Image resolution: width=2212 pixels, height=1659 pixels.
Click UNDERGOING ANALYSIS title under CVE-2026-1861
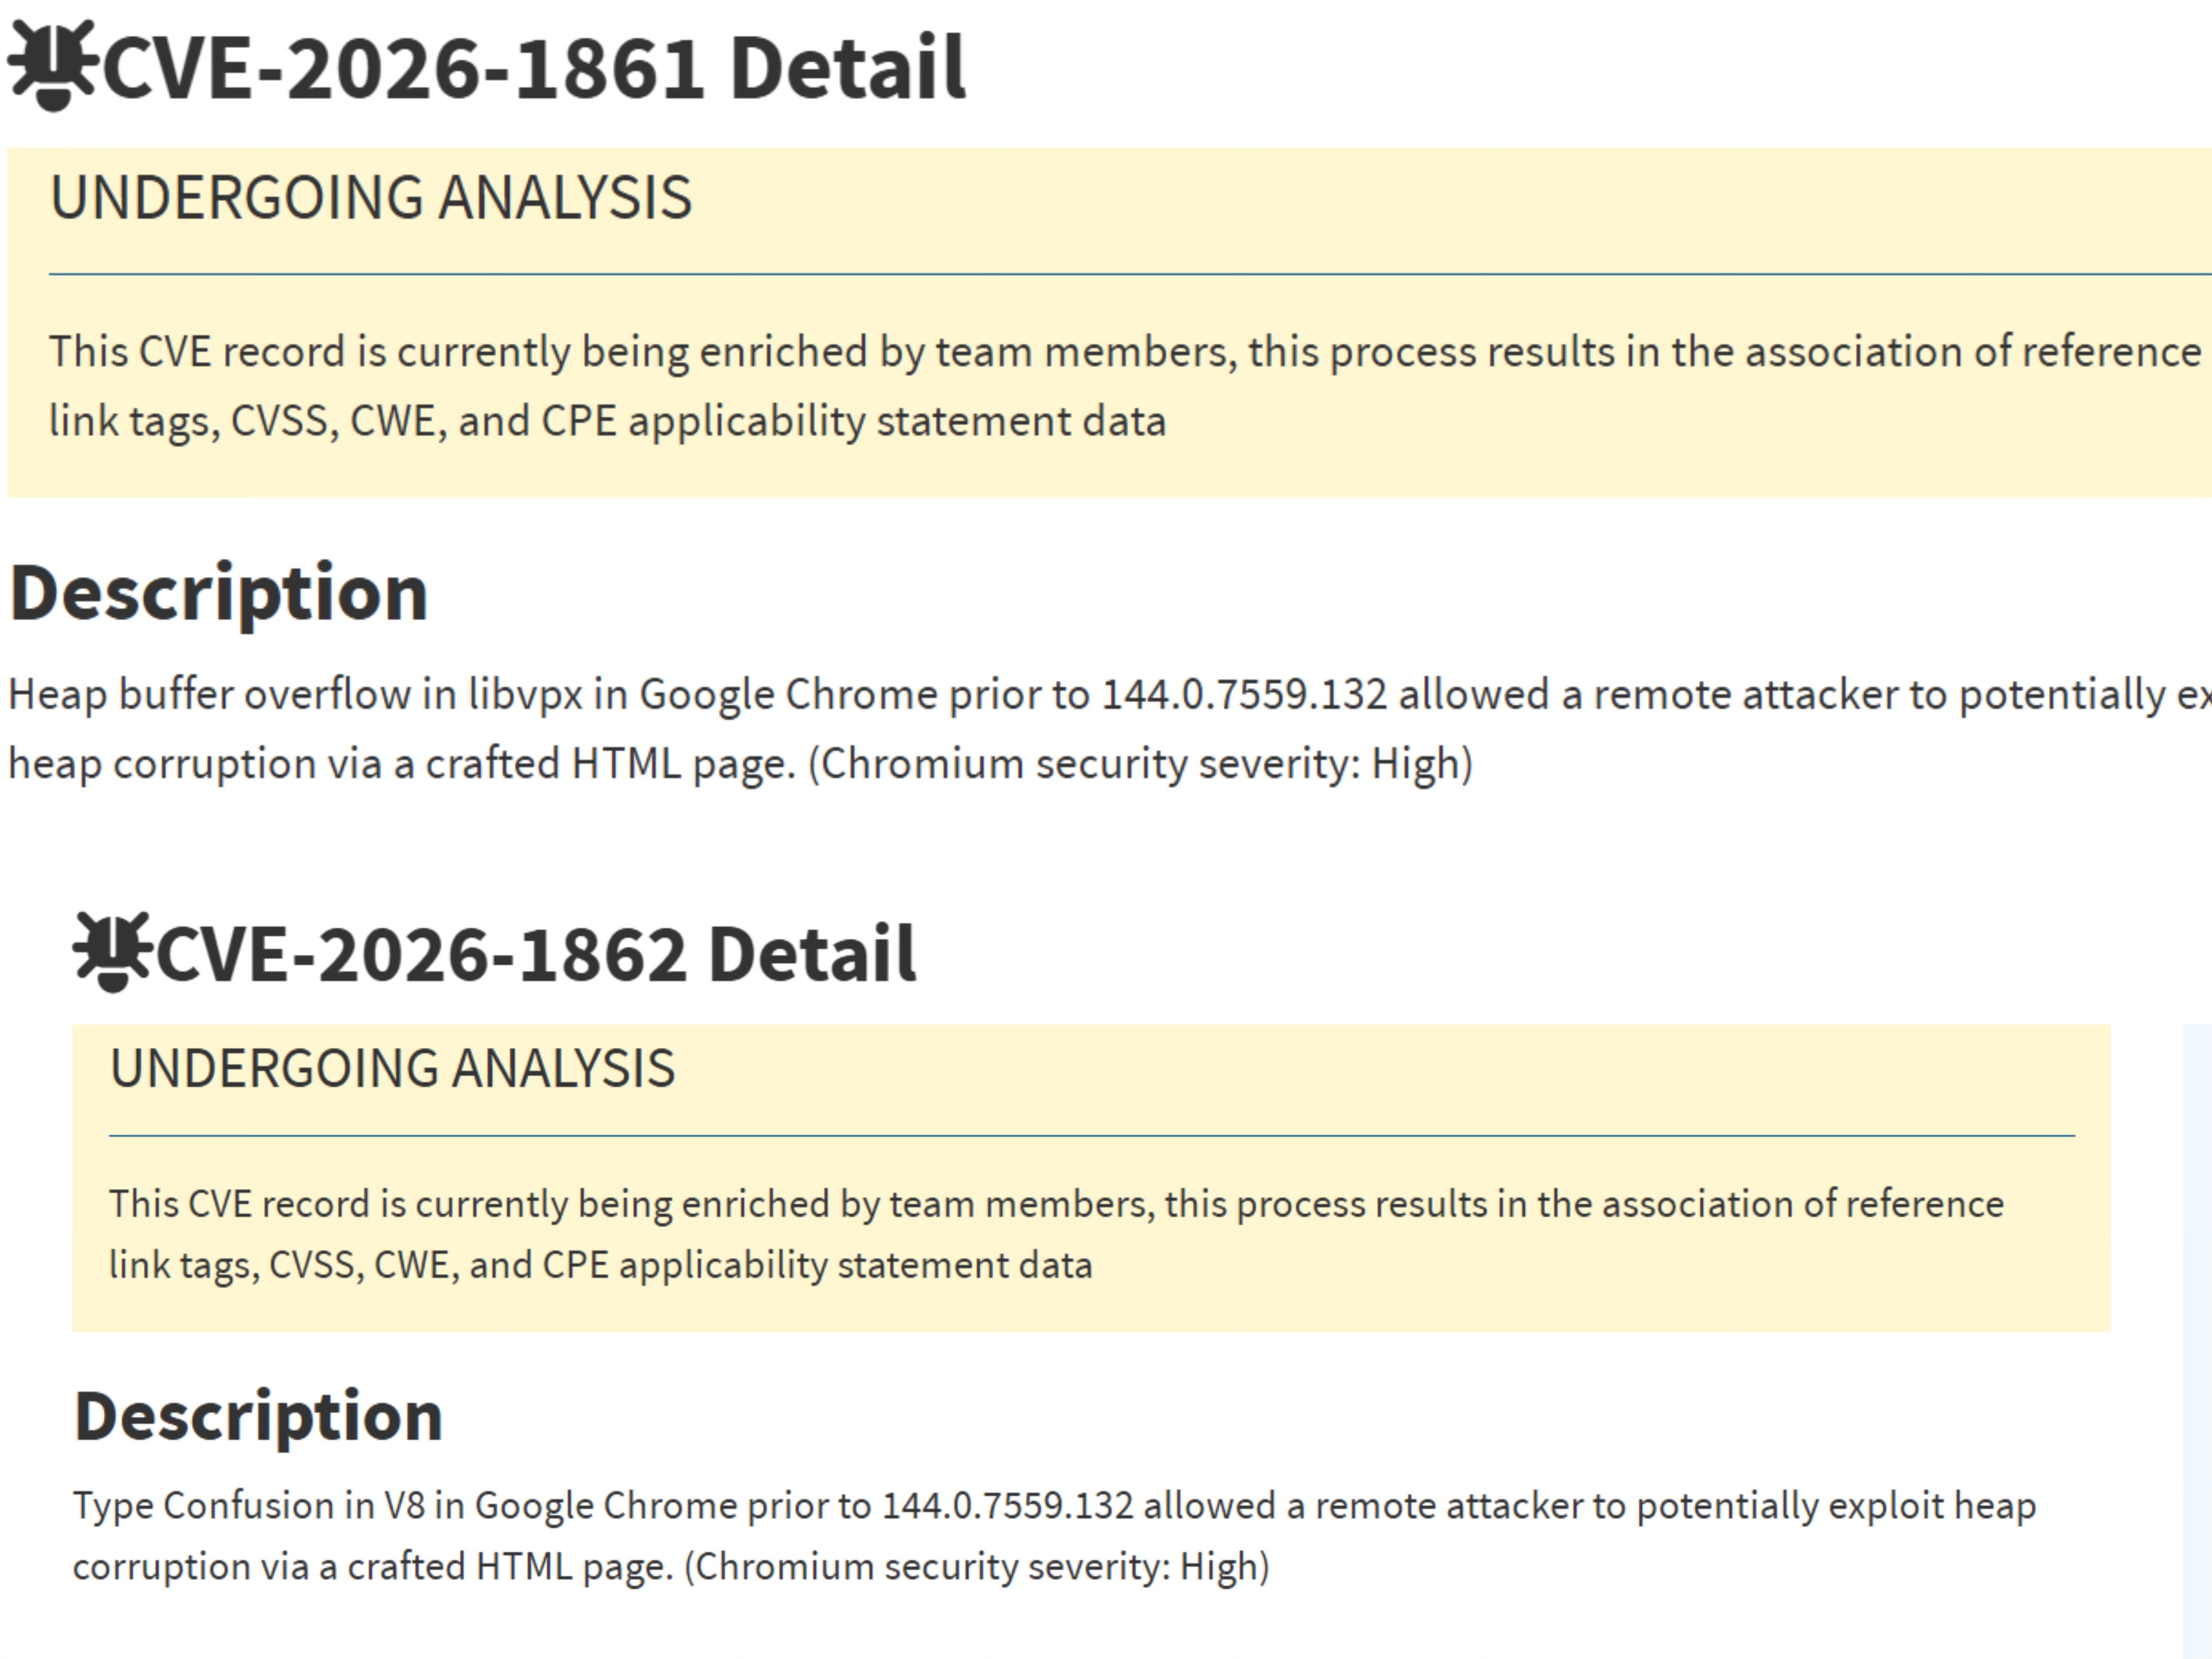click(x=371, y=197)
